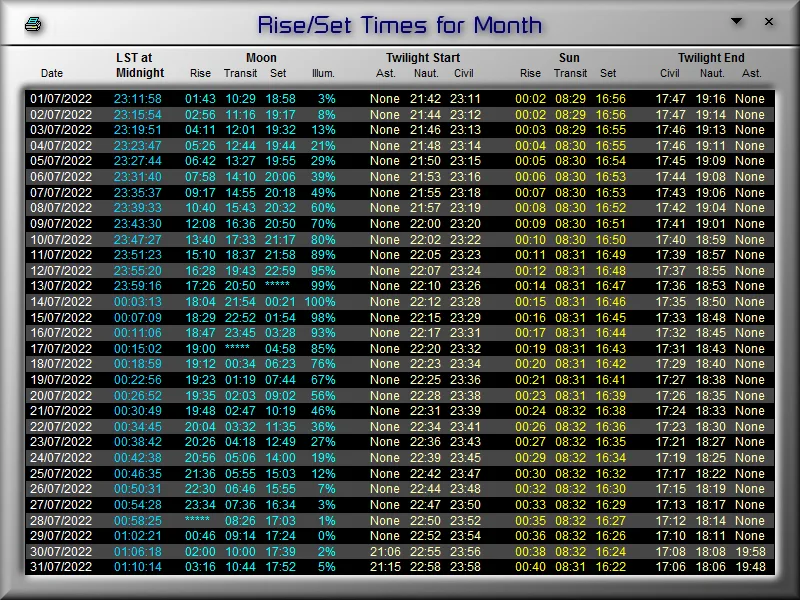Click LST value 23:11:58

137,98
